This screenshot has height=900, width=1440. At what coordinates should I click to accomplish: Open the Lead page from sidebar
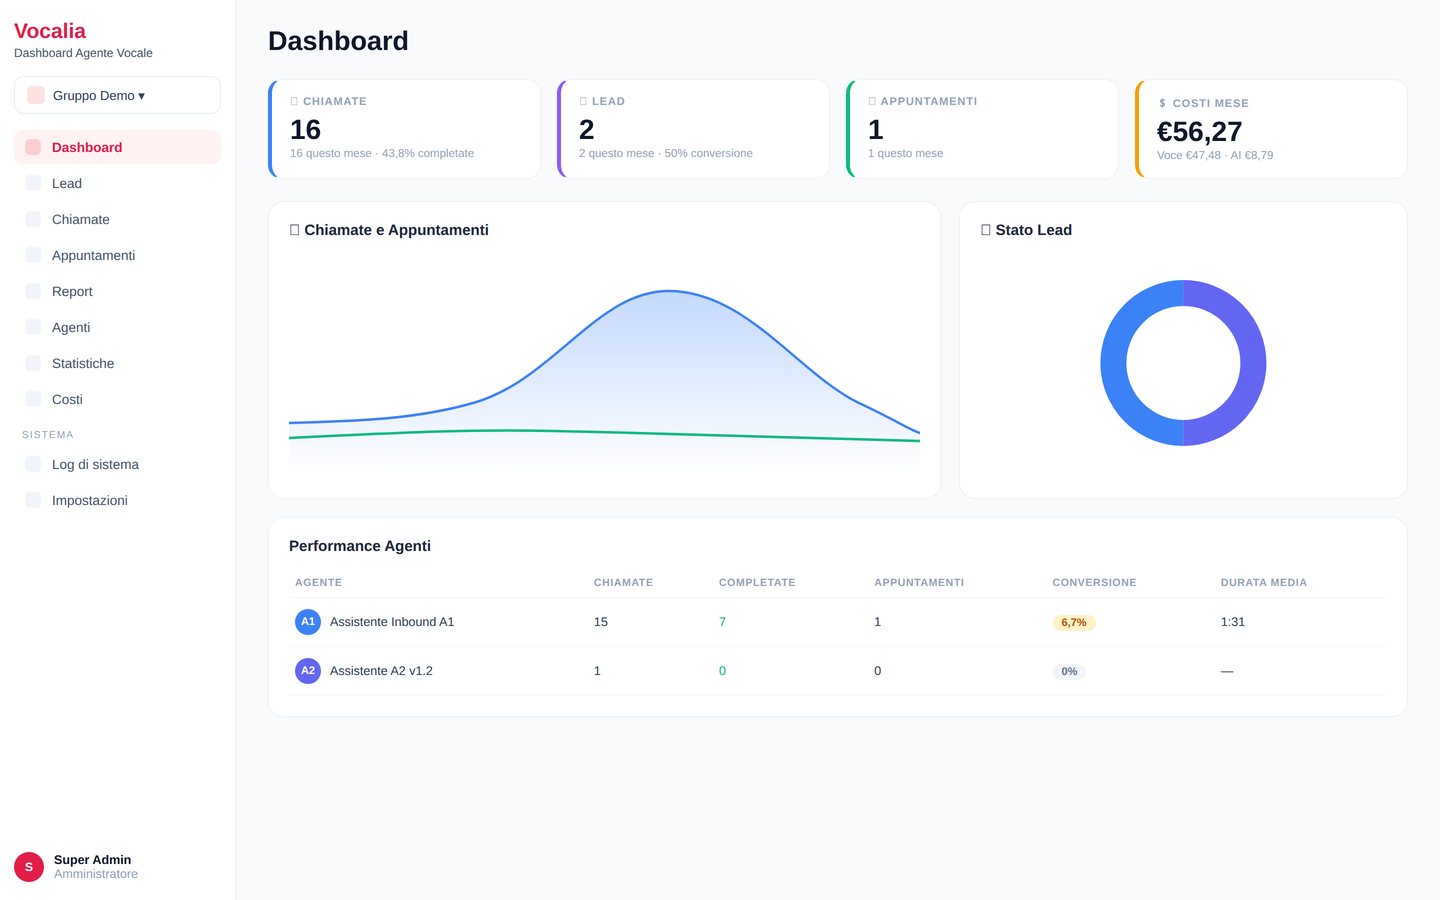pos(117,183)
